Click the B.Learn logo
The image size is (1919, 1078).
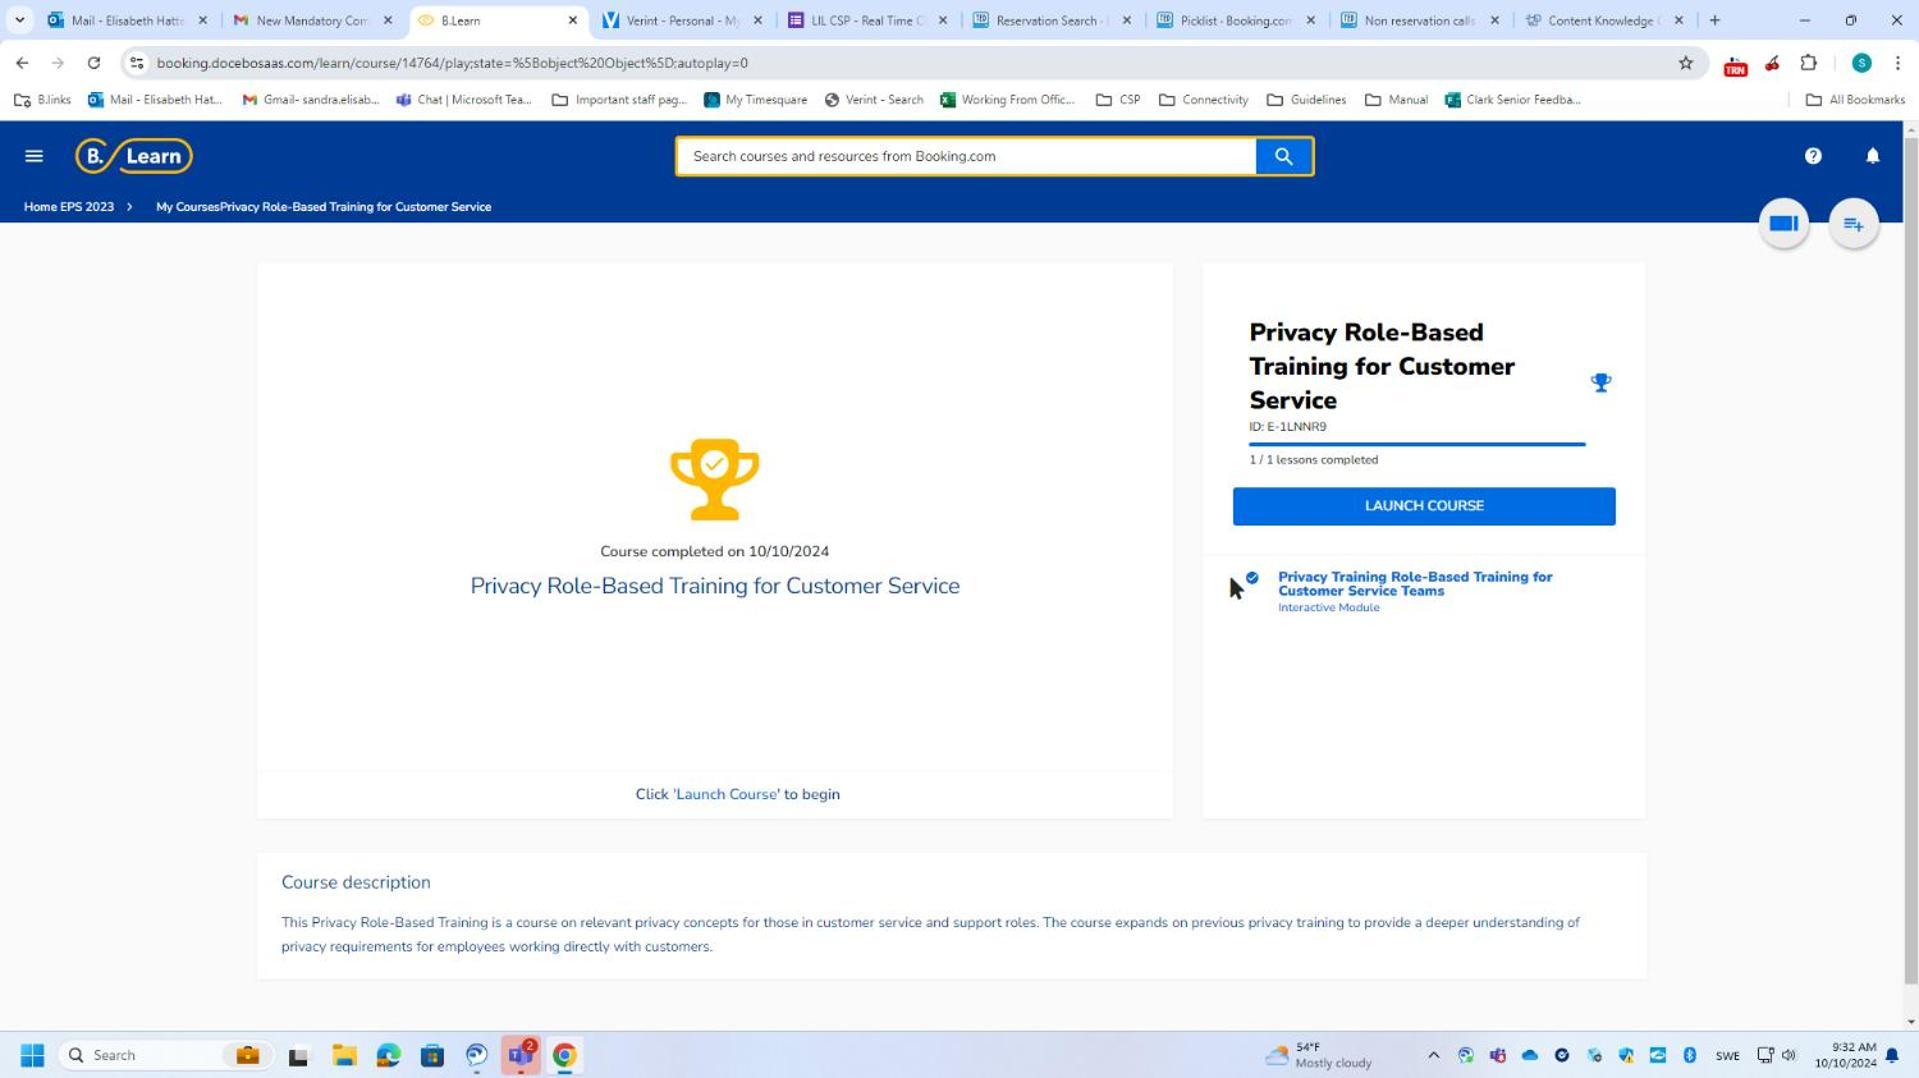134,156
